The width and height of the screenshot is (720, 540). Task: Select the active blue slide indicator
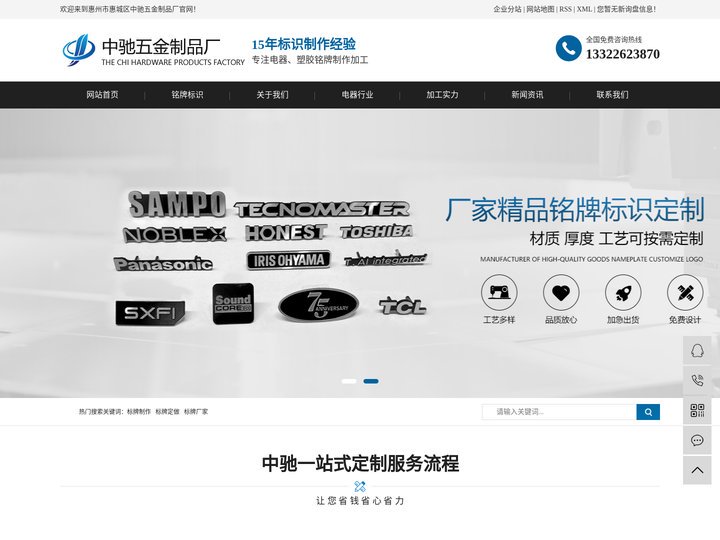tap(371, 381)
